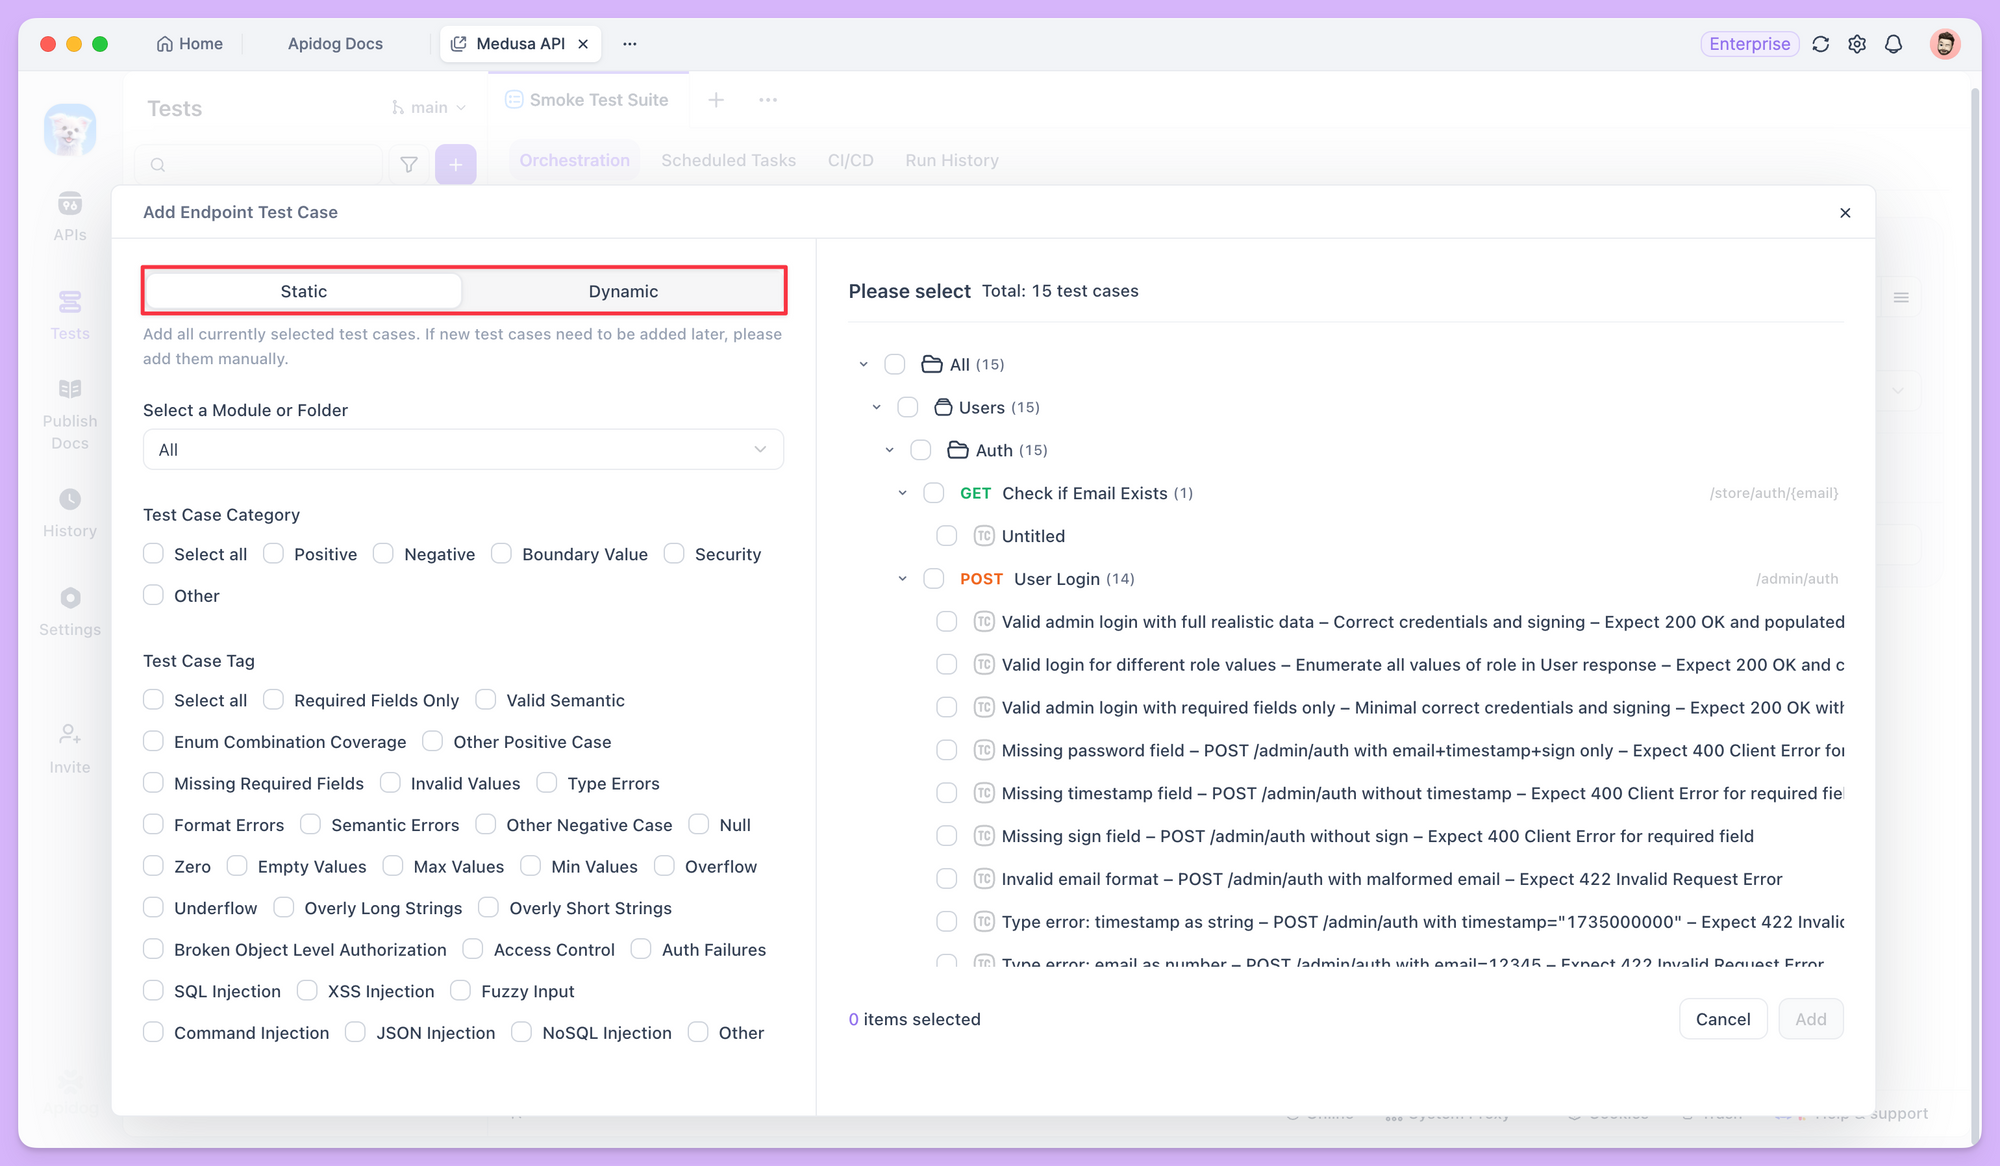Enable Select all under Test Case Category

click(x=153, y=553)
